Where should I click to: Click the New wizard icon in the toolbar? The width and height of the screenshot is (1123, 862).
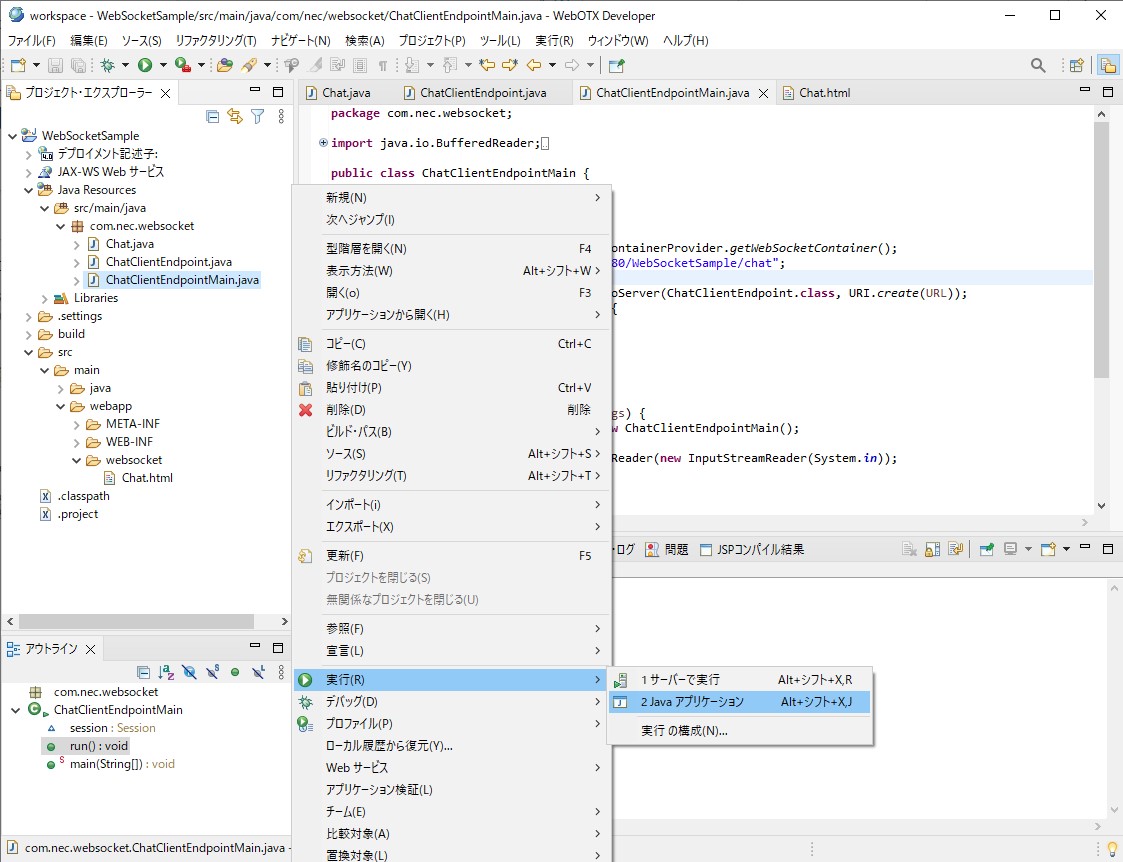click(18, 64)
